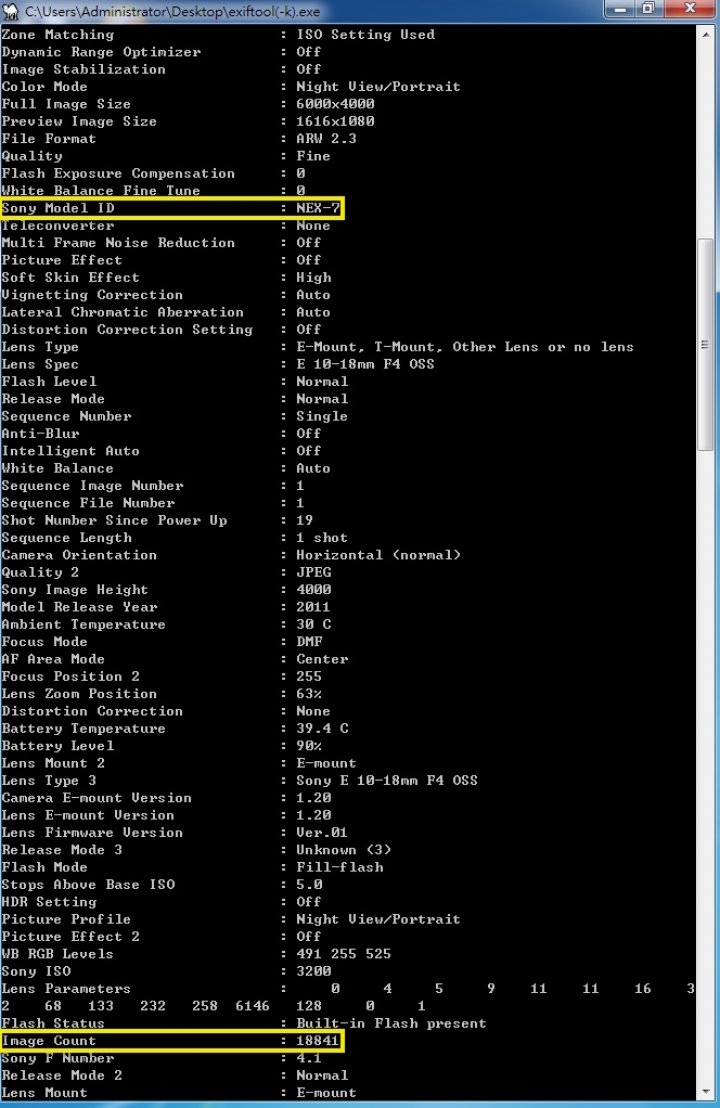The width and height of the screenshot is (720, 1108).
Task: Click the '4.1' Sony F Number value
Action: 309,1059
